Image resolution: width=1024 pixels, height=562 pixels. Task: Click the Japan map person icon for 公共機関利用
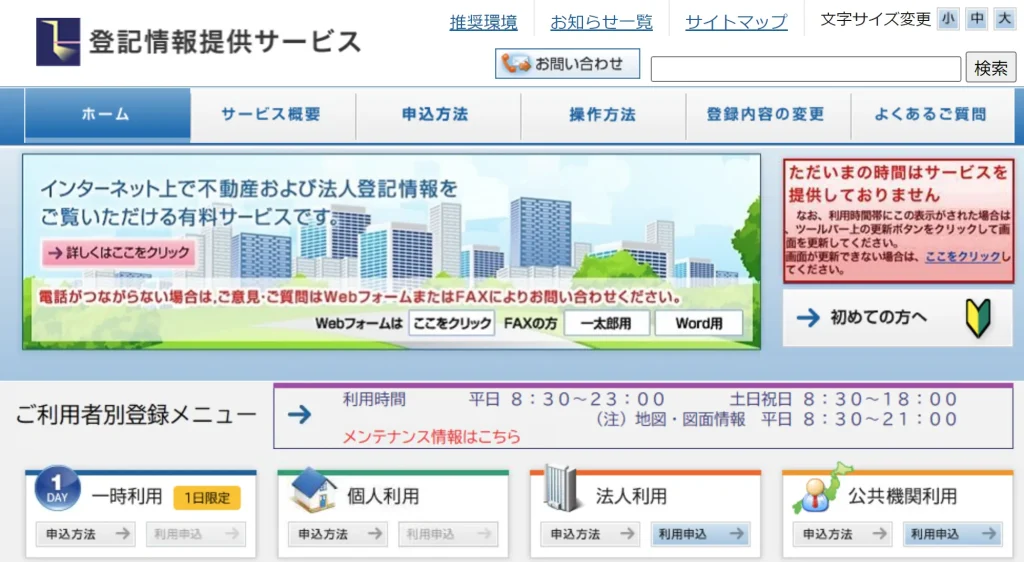tap(821, 488)
